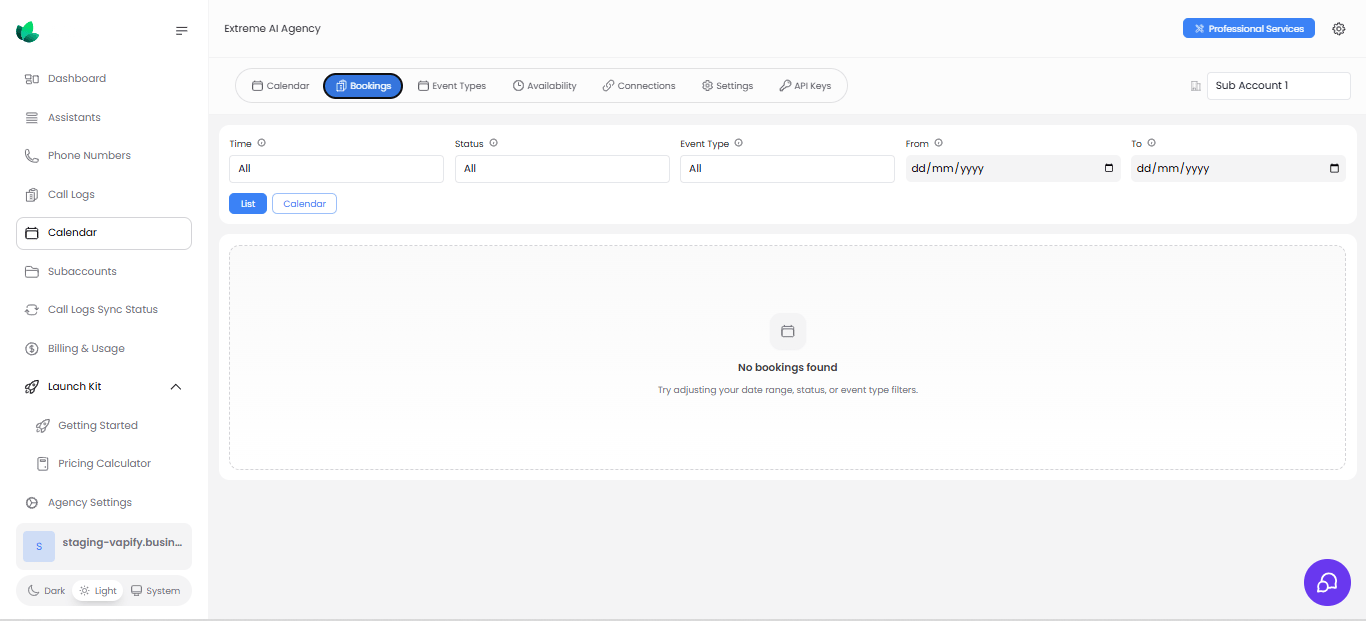Open Dashboard from the sidebar
The width and height of the screenshot is (1366, 621).
tap(104, 79)
